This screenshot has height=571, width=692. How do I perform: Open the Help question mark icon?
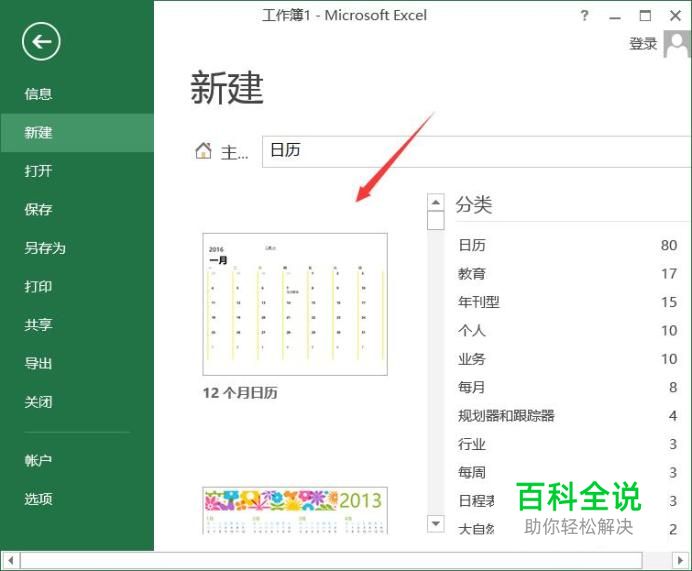click(x=584, y=16)
